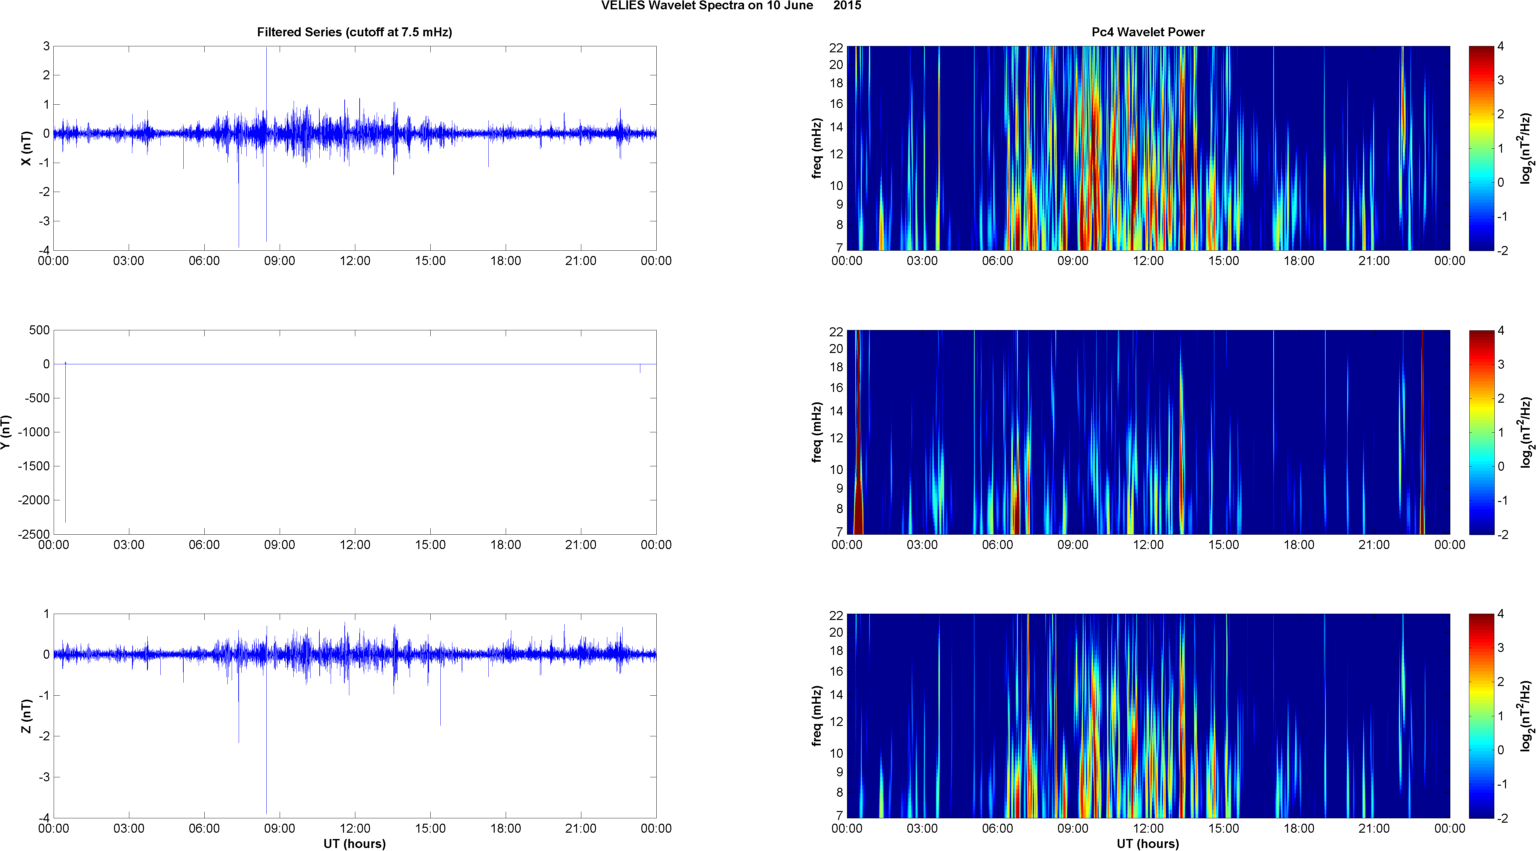
Task: Click the 'VELIES Wavelet Spectra' figure heading
Action: tap(730, 6)
